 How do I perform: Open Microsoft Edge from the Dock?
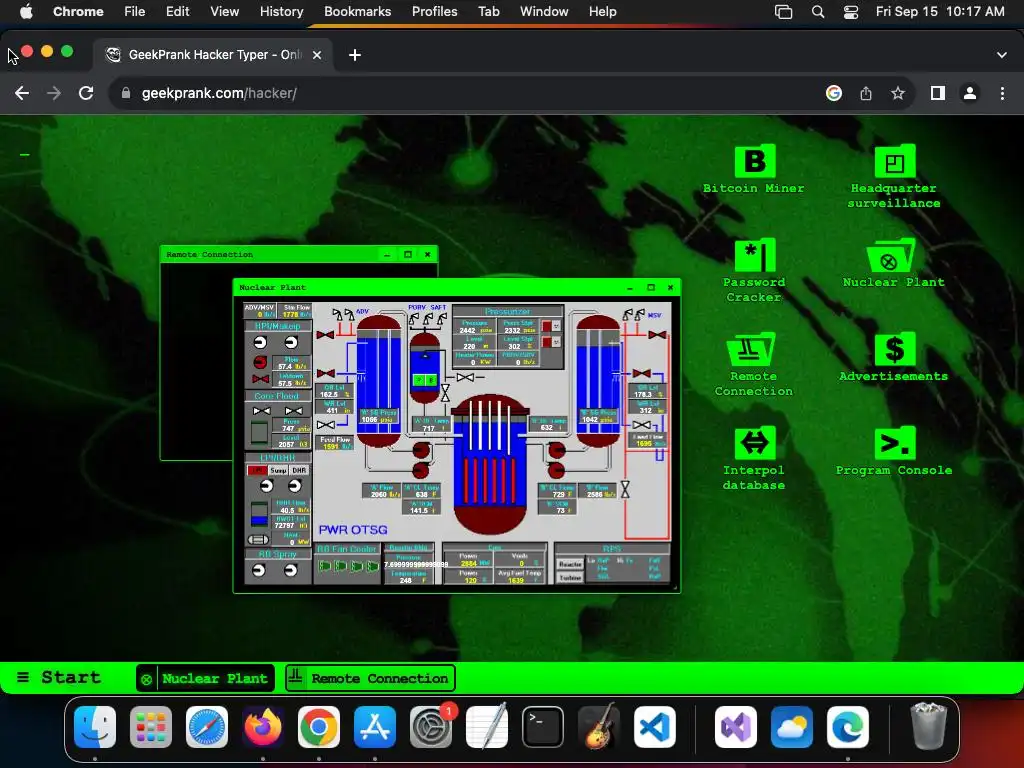pyautogui.click(x=848, y=727)
